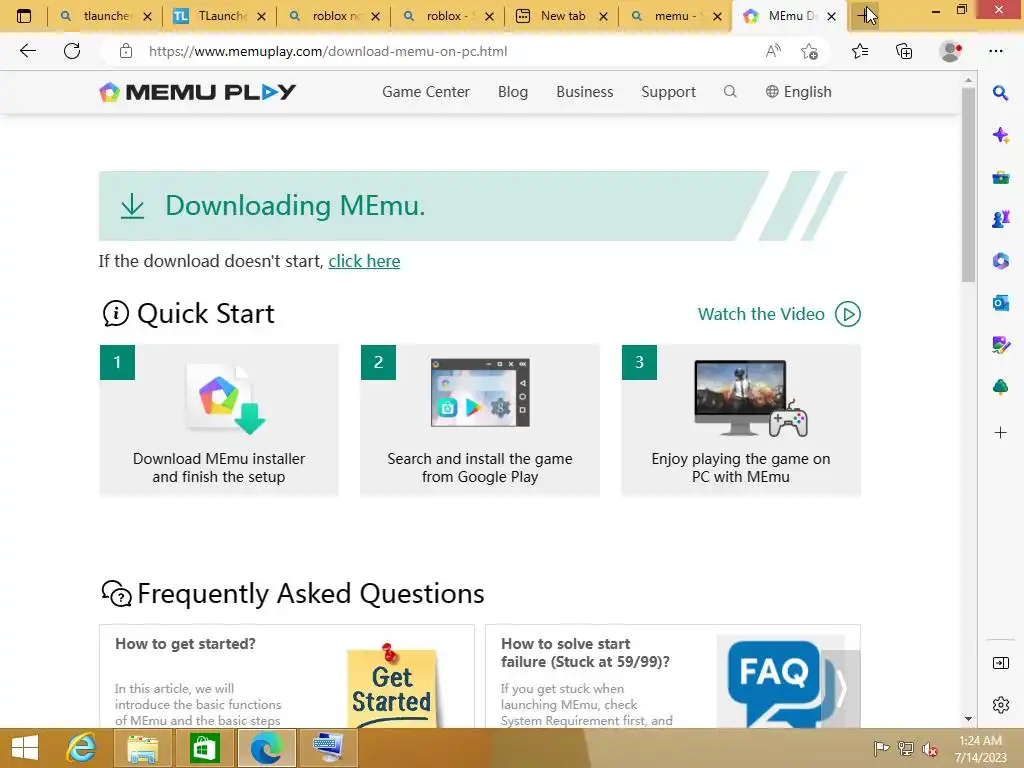Open the sidebar Outlook icon
The image size is (1024, 768).
tap(1000, 302)
